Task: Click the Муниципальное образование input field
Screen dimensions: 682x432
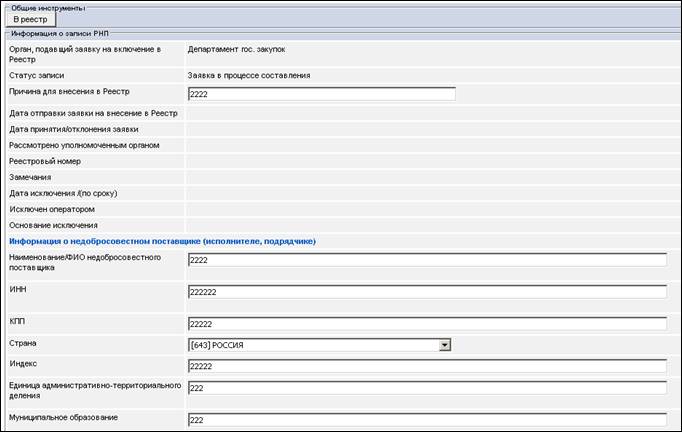Action: [x=427, y=420]
